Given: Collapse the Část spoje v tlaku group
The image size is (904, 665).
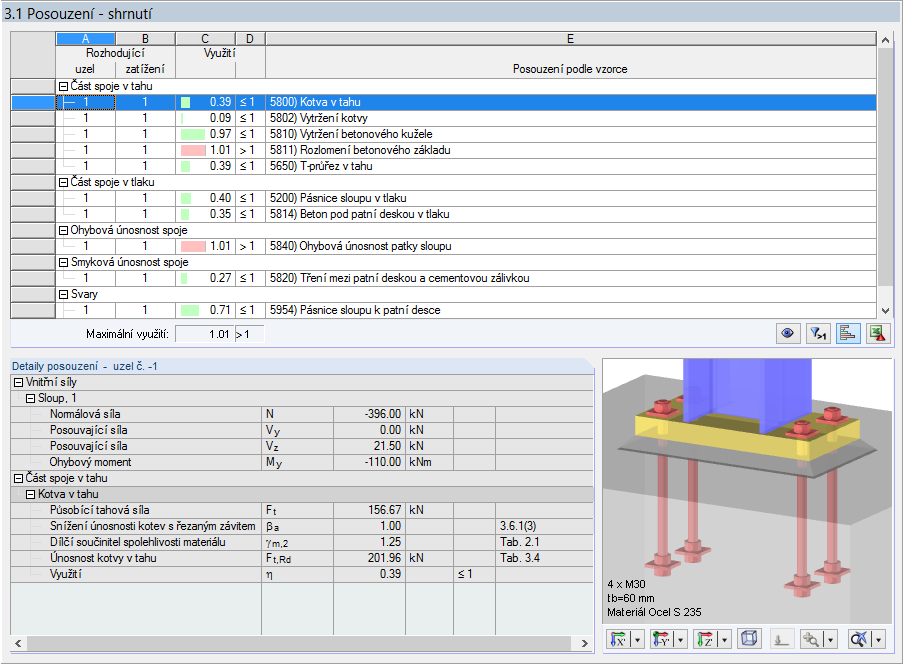Looking at the screenshot, I should [63, 182].
